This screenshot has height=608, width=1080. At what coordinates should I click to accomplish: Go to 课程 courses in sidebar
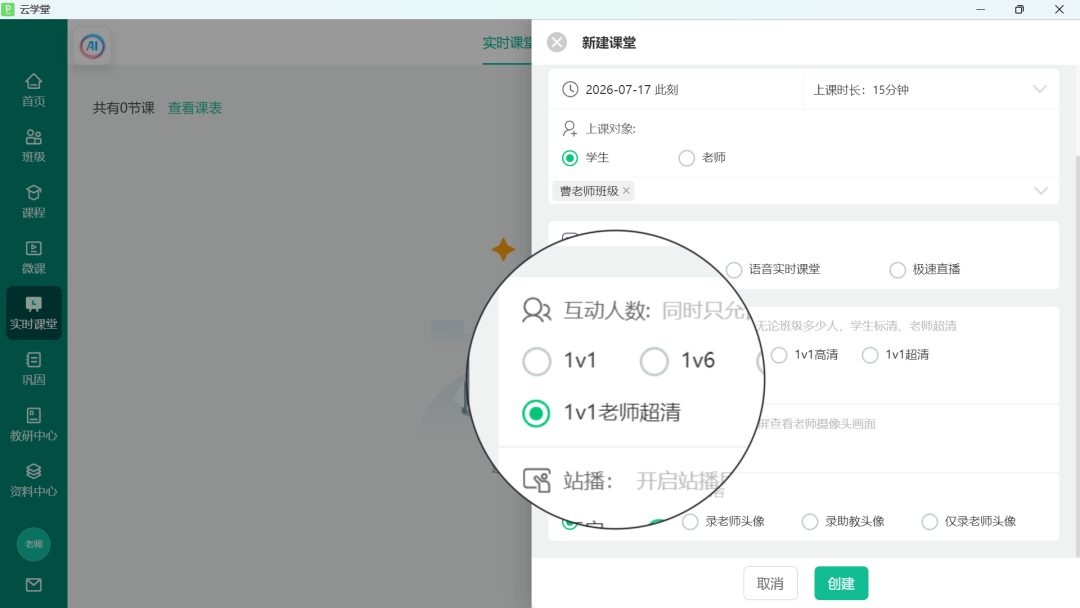click(33, 202)
